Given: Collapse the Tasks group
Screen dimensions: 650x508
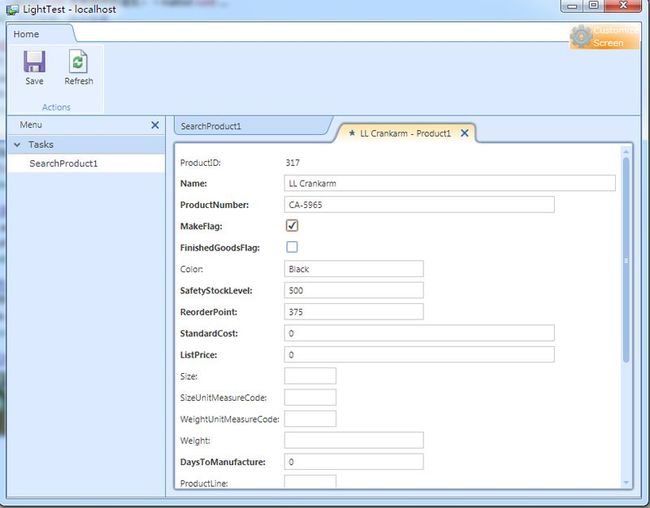Looking at the screenshot, I should tap(17, 145).
